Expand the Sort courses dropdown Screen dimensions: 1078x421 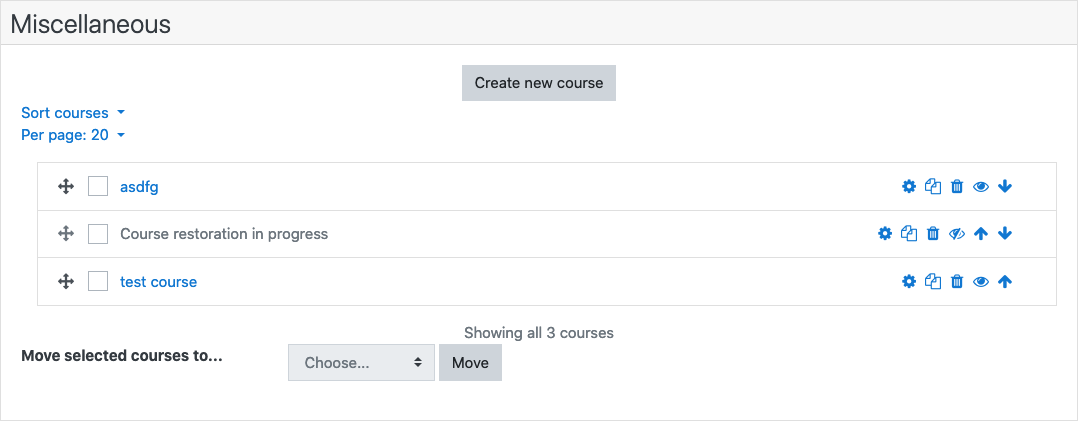click(73, 113)
